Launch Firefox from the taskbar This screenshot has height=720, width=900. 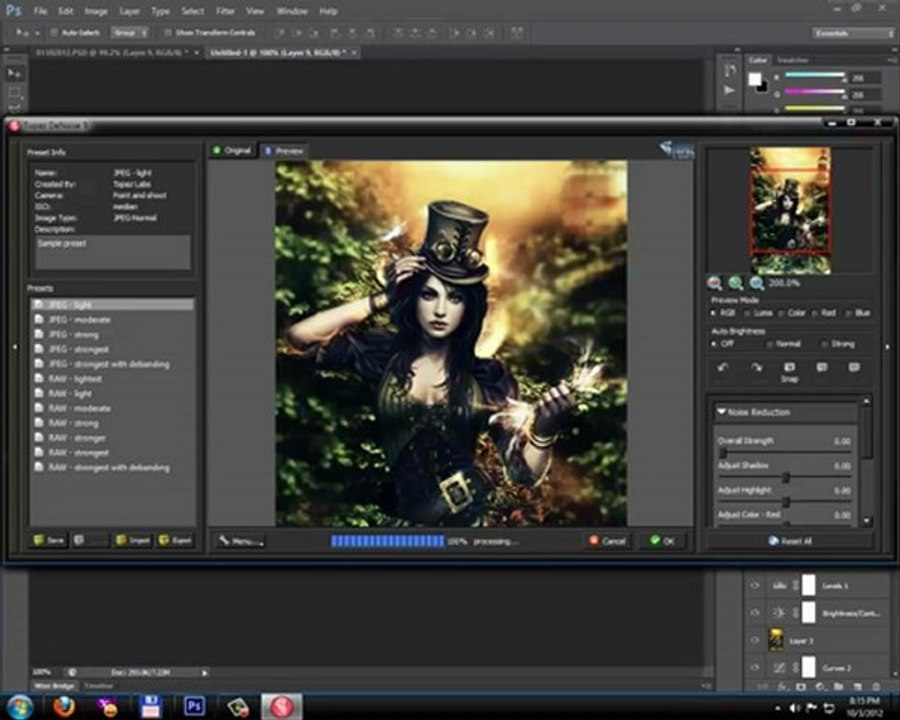pos(64,707)
